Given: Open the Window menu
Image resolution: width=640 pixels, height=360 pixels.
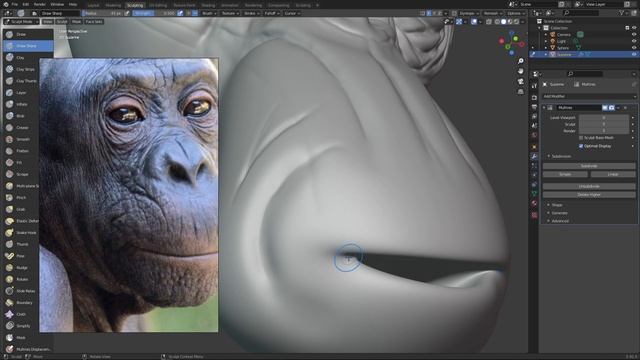Looking at the screenshot, I should [x=57, y=4].
